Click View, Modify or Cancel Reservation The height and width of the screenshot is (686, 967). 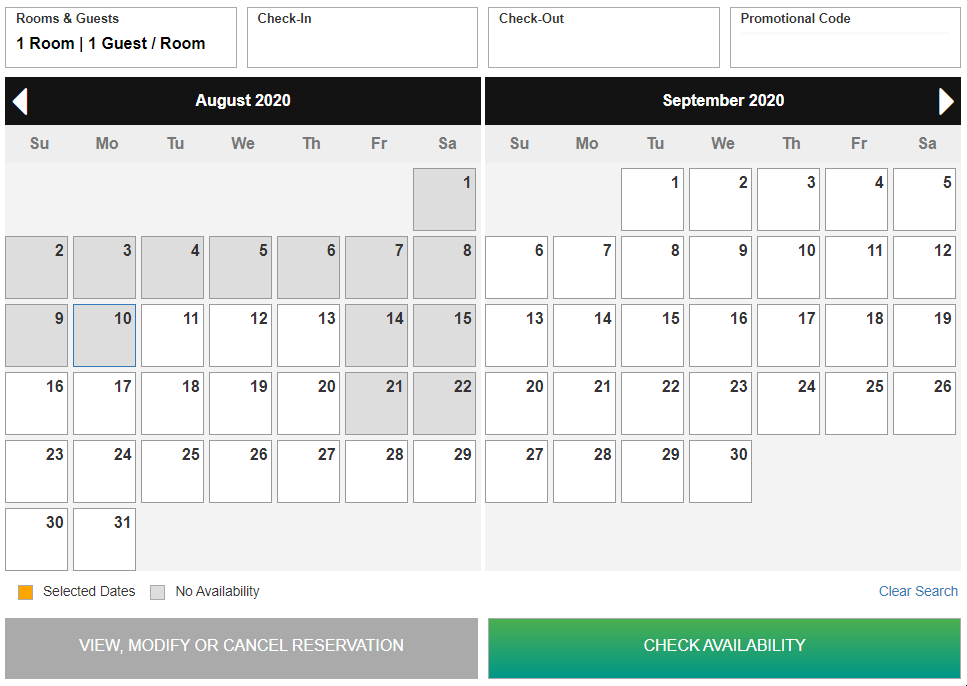click(241, 646)
